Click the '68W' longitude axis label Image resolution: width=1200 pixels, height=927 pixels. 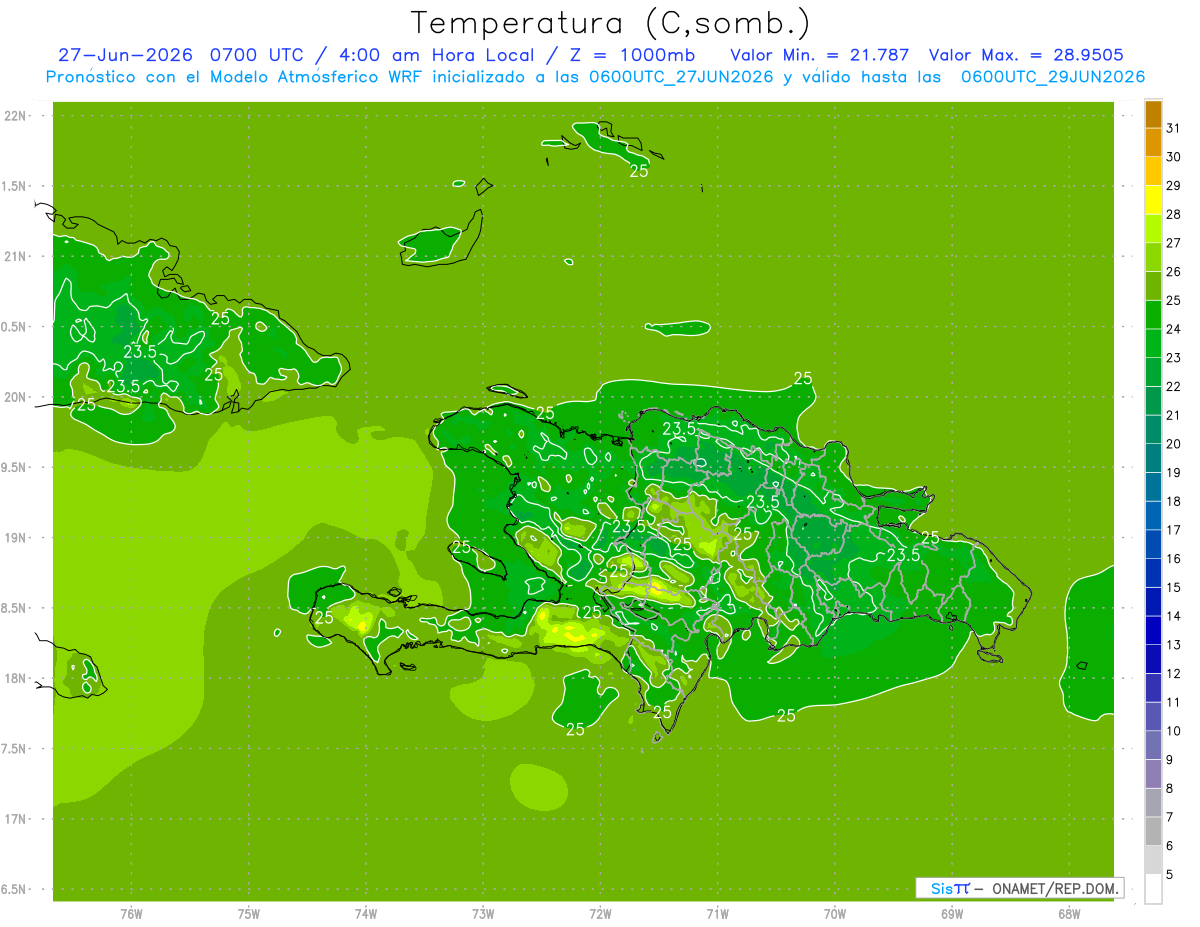coord(1069,913)
